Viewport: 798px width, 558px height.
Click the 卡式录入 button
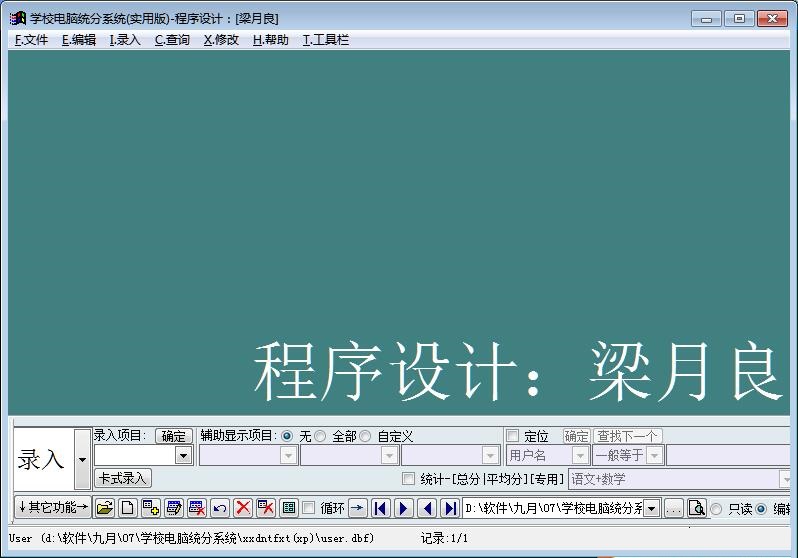click(x=123, y=478)
